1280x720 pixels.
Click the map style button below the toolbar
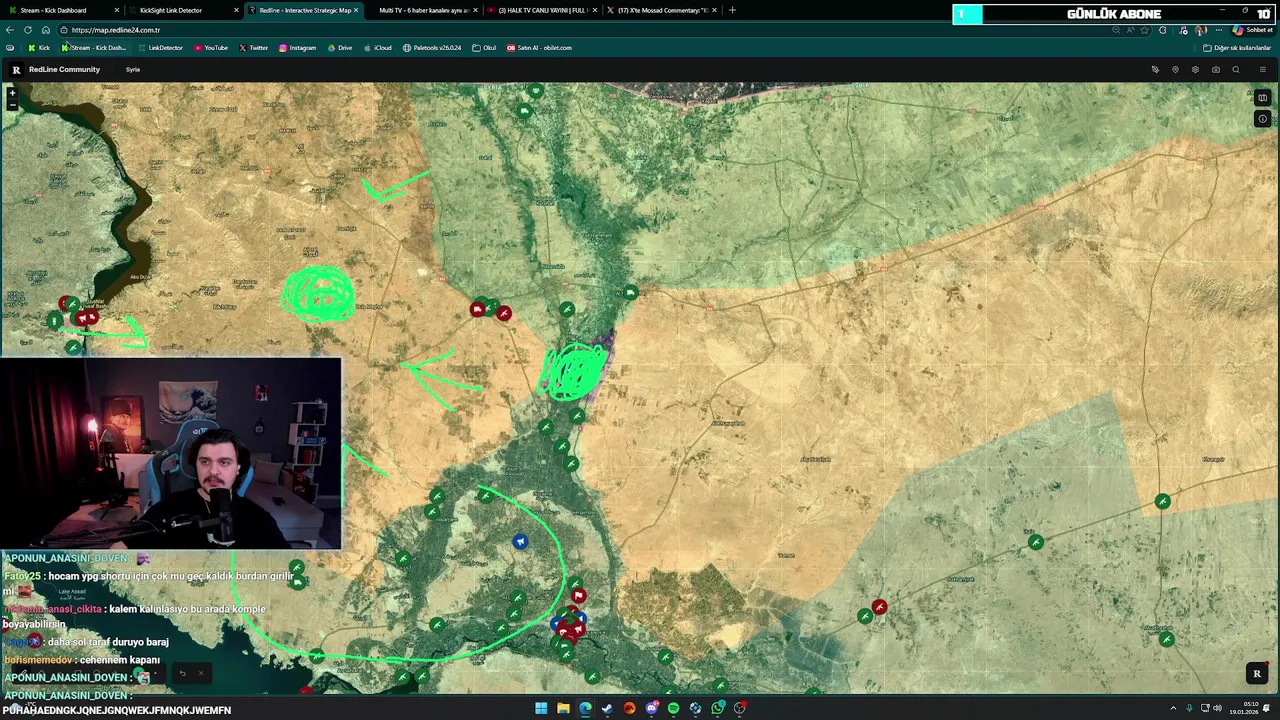tap(1262, 98)
